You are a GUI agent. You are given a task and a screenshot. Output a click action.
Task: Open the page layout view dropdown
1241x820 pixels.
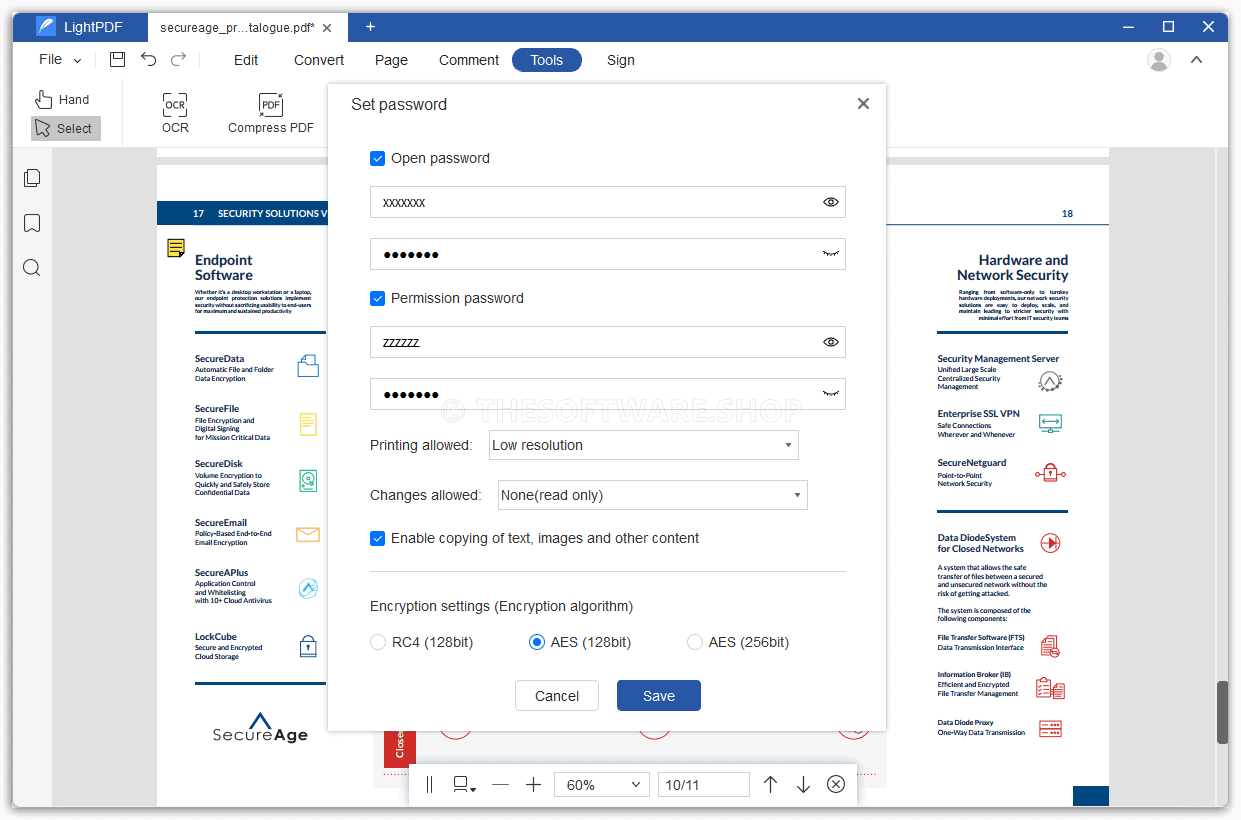coord(464,785)
